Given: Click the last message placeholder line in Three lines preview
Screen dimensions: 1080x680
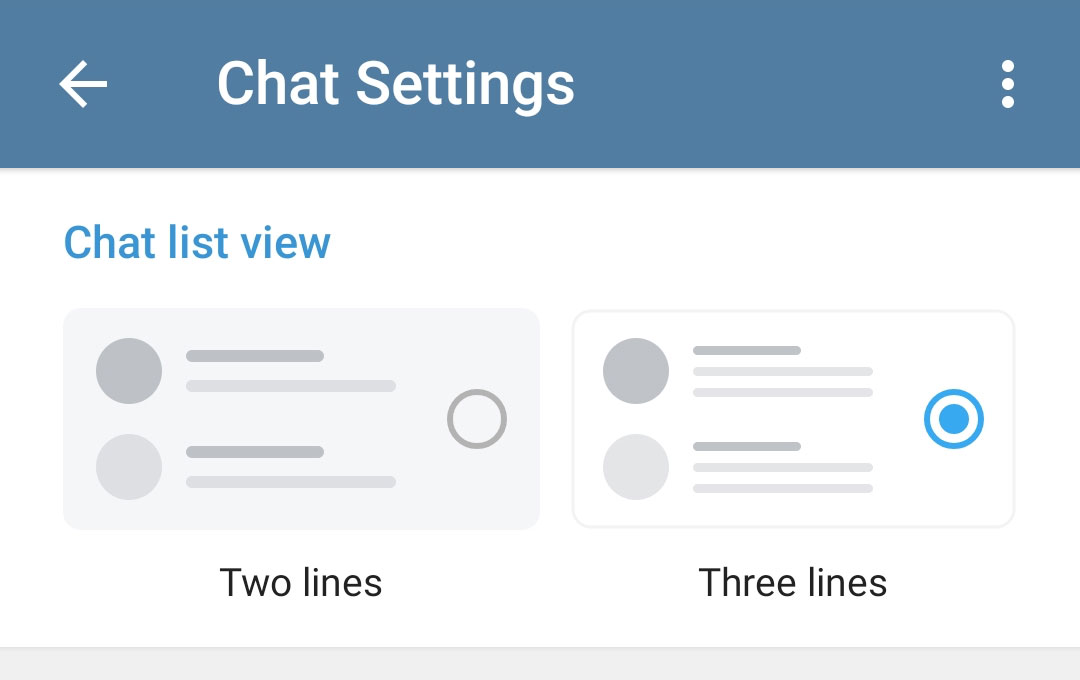Looking at the screenshot, I should click(783, 489).
